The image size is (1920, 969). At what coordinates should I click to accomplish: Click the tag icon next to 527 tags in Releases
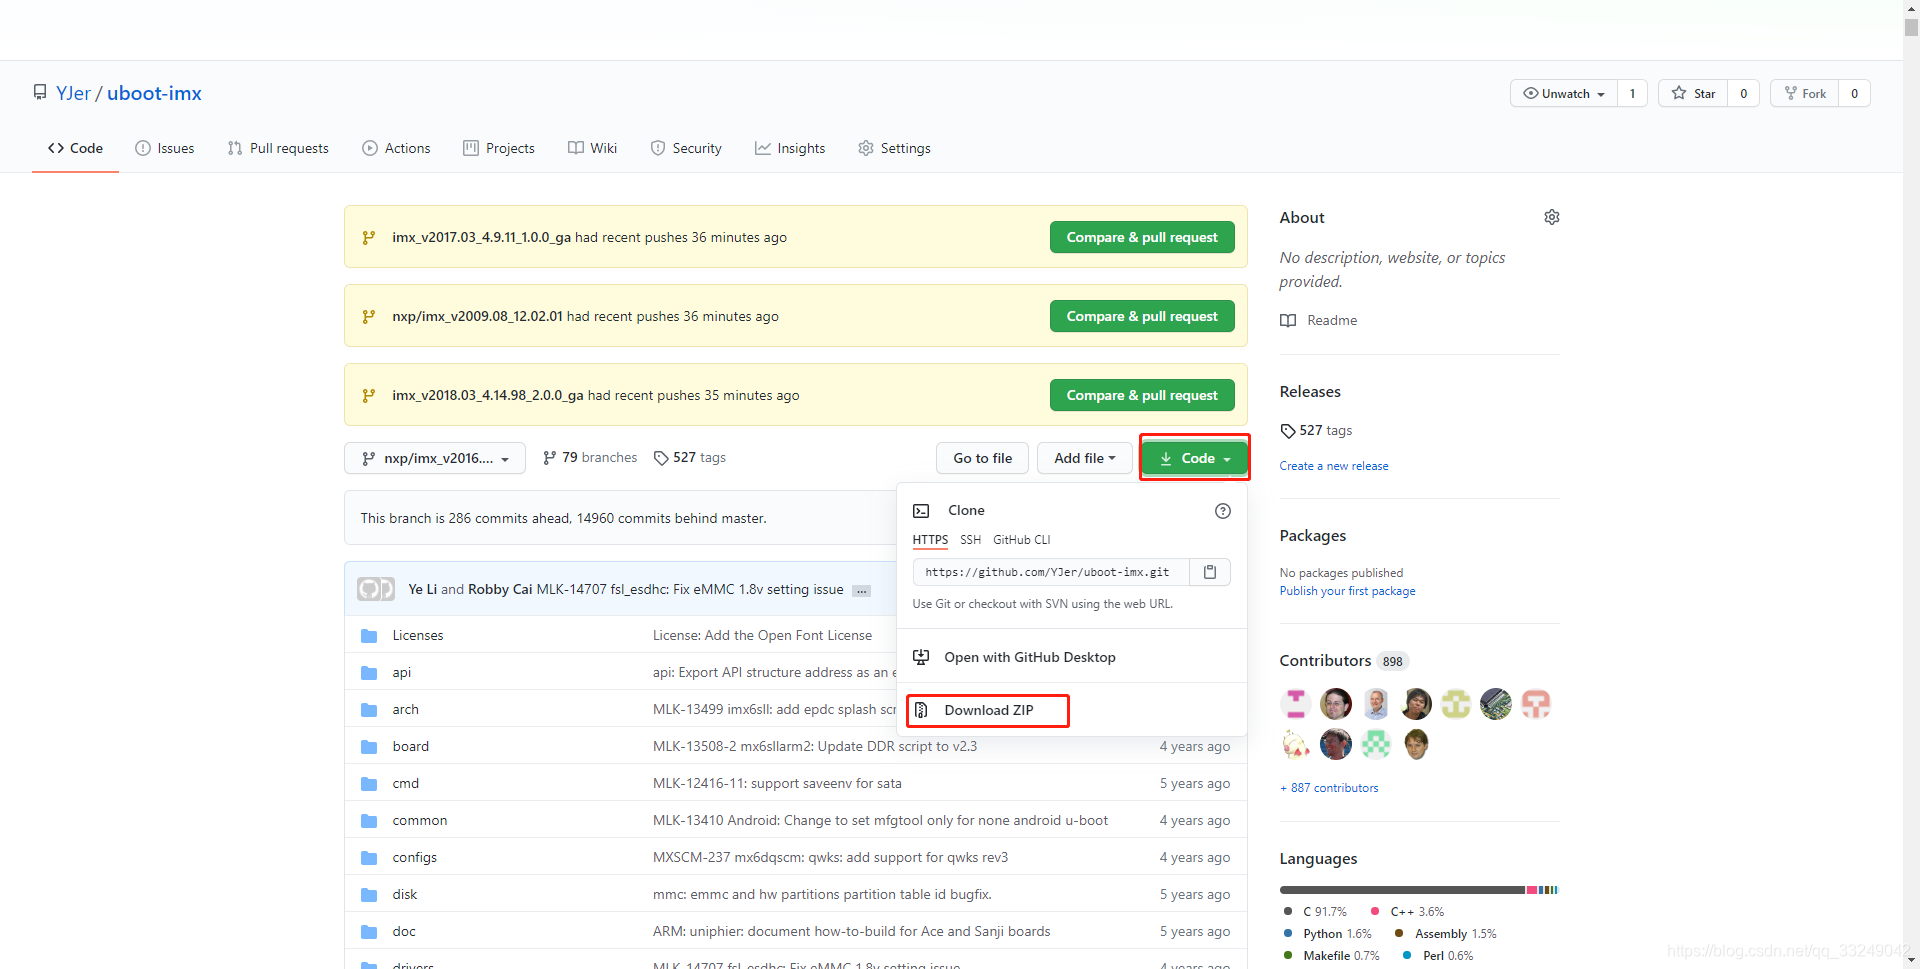[x=1288, y=431]
